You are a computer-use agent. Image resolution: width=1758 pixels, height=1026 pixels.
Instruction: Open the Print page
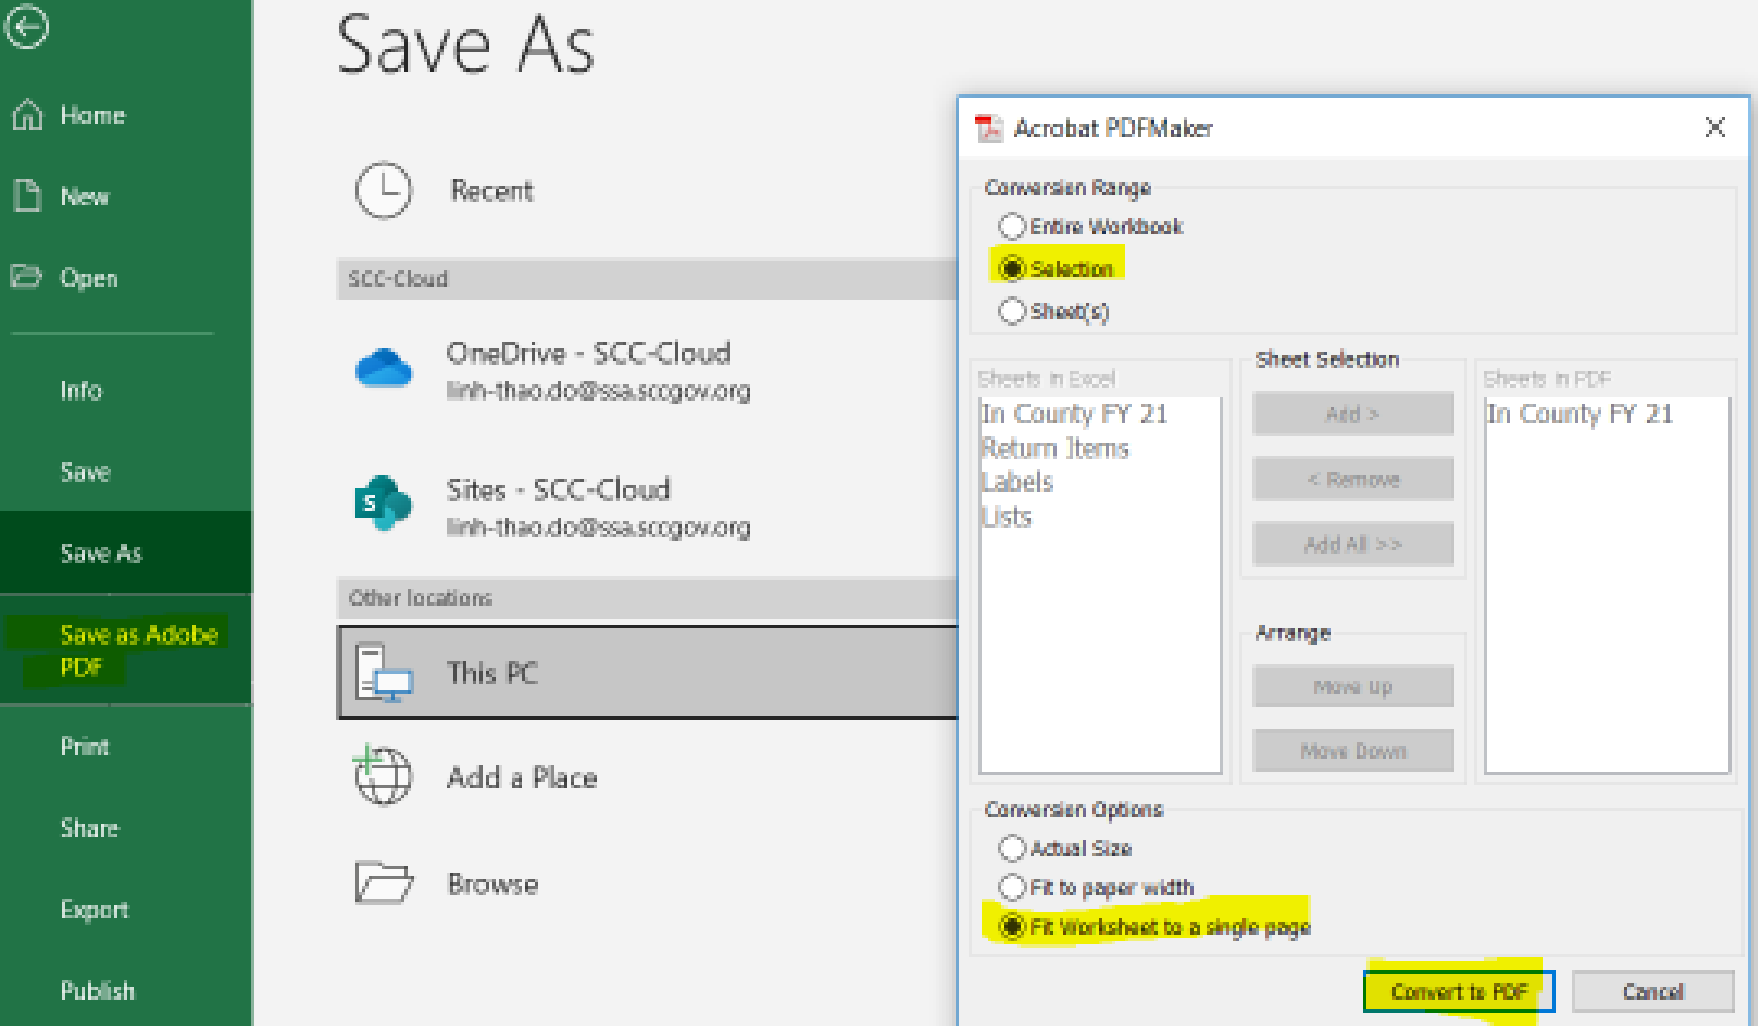coord(126,746)
